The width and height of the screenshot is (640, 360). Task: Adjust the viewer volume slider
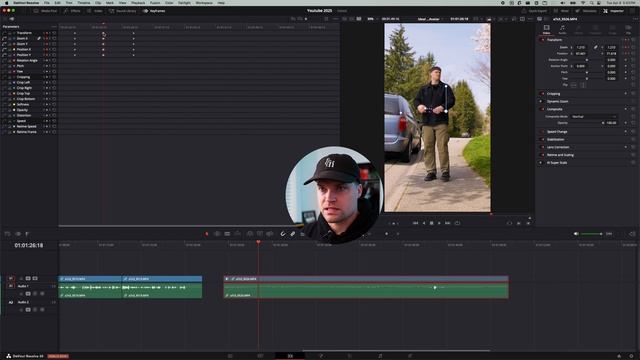[591, 234]
